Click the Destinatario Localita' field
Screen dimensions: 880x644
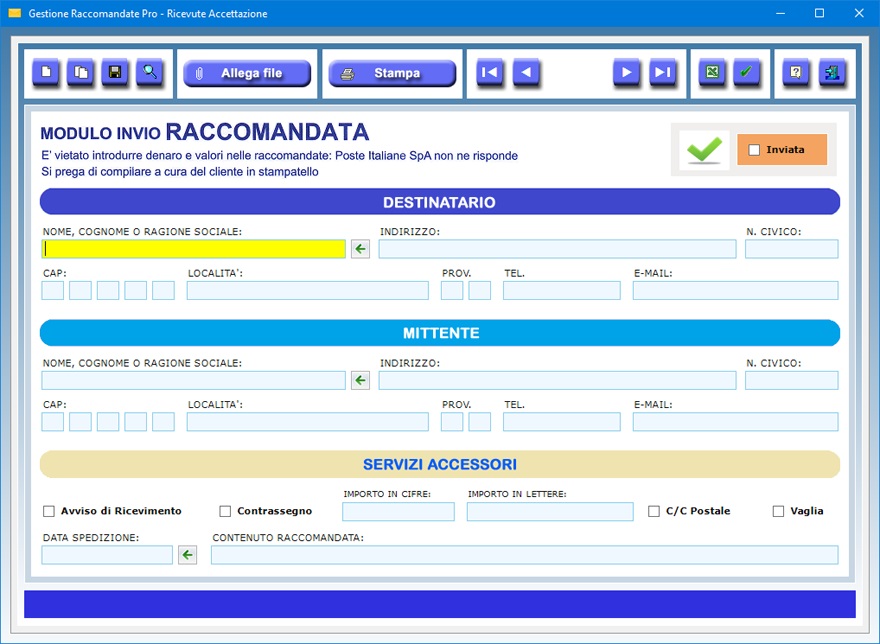[308, 290]
